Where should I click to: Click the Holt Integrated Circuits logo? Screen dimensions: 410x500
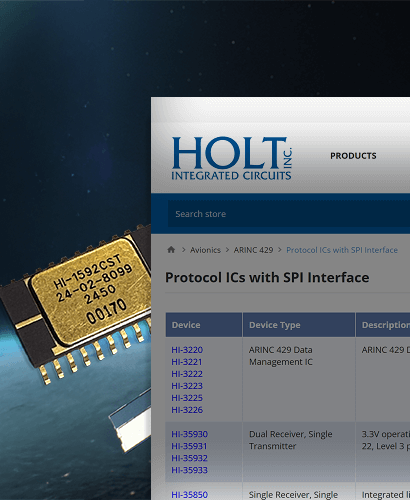click(x=232, y=158)
